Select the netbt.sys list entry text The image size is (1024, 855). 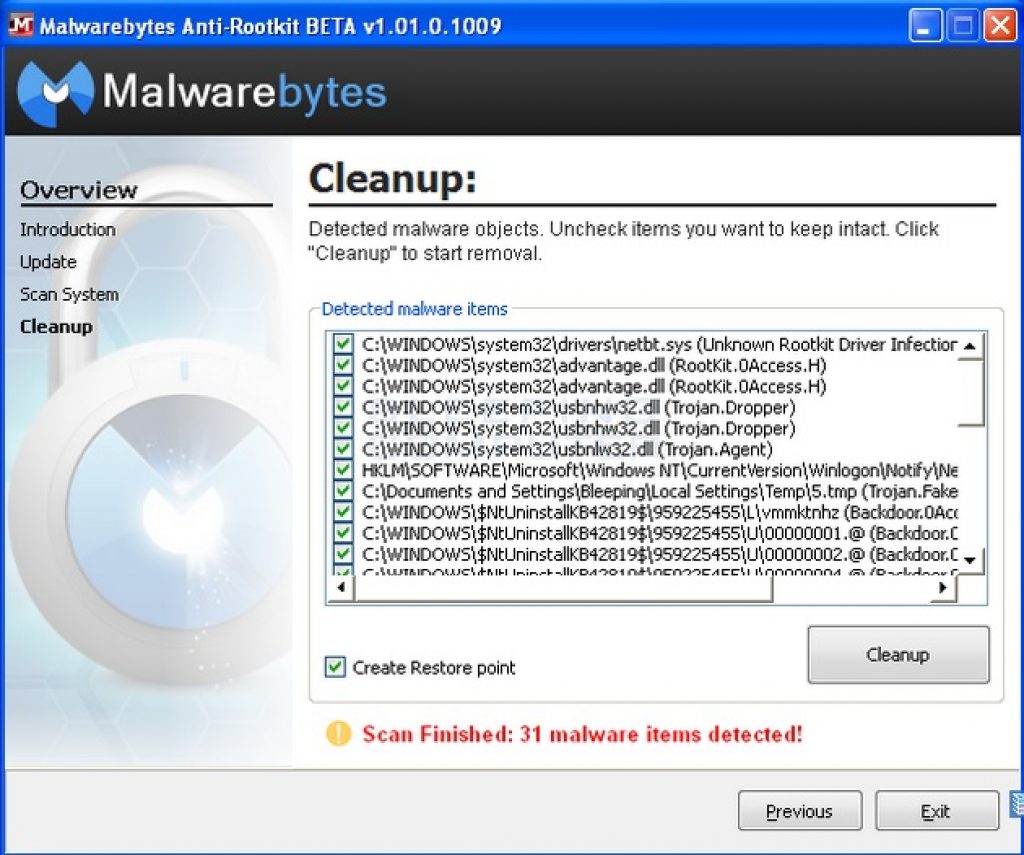660,344
